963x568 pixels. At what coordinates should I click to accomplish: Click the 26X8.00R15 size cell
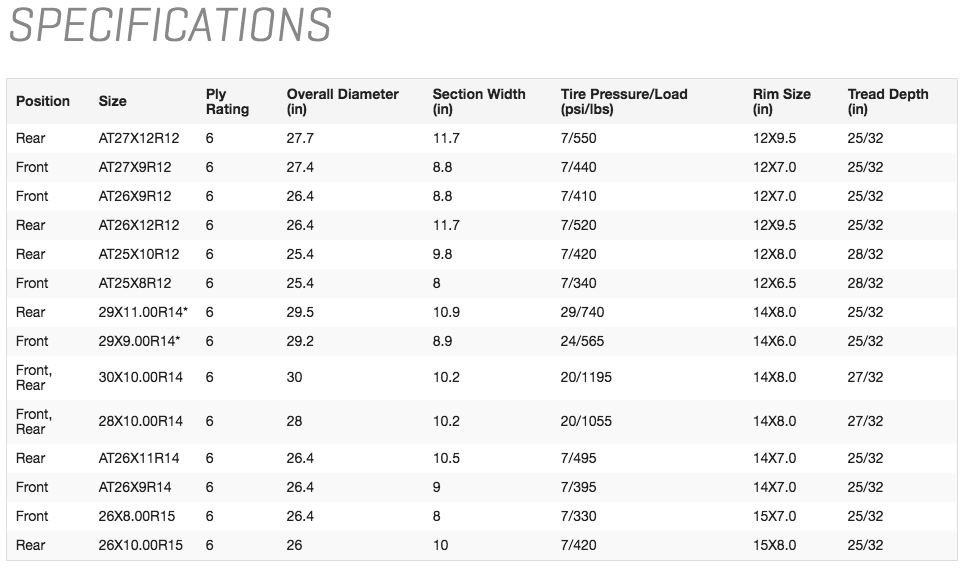[140, 516]
